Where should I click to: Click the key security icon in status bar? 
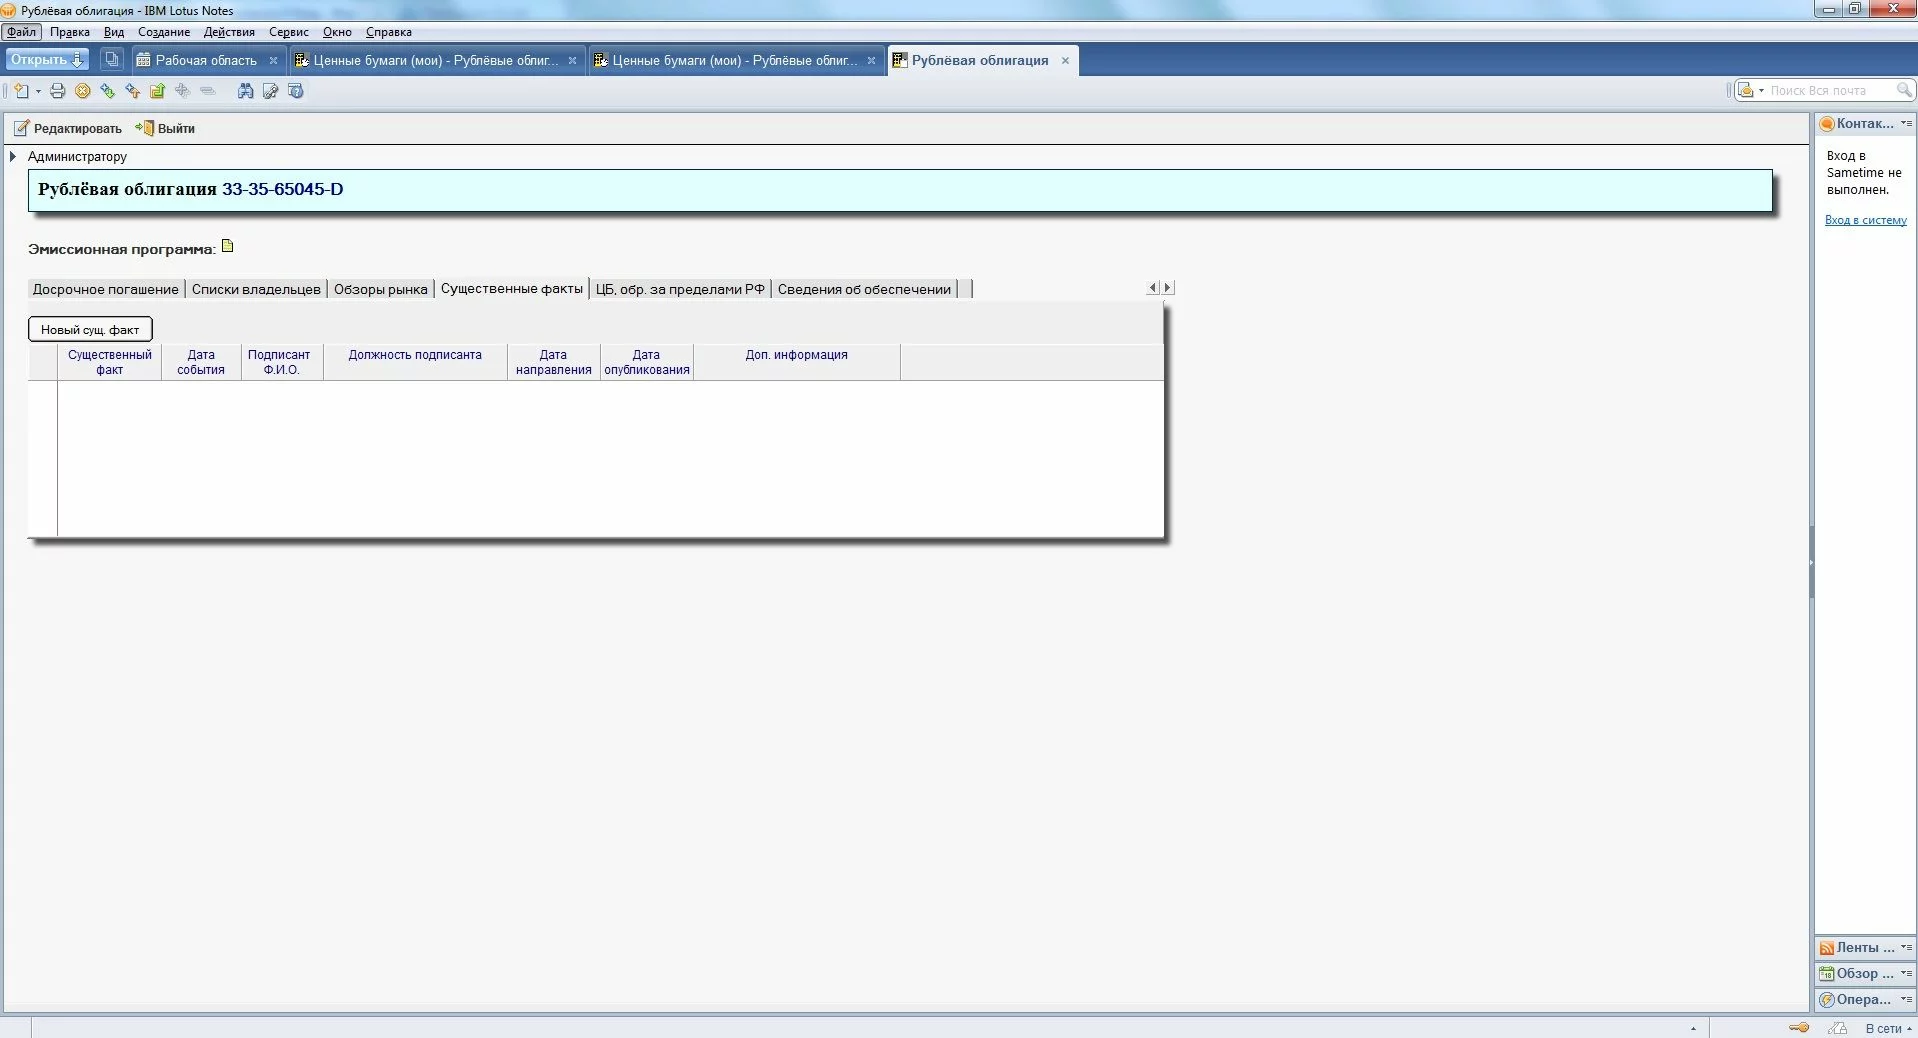point(1799,1027)
